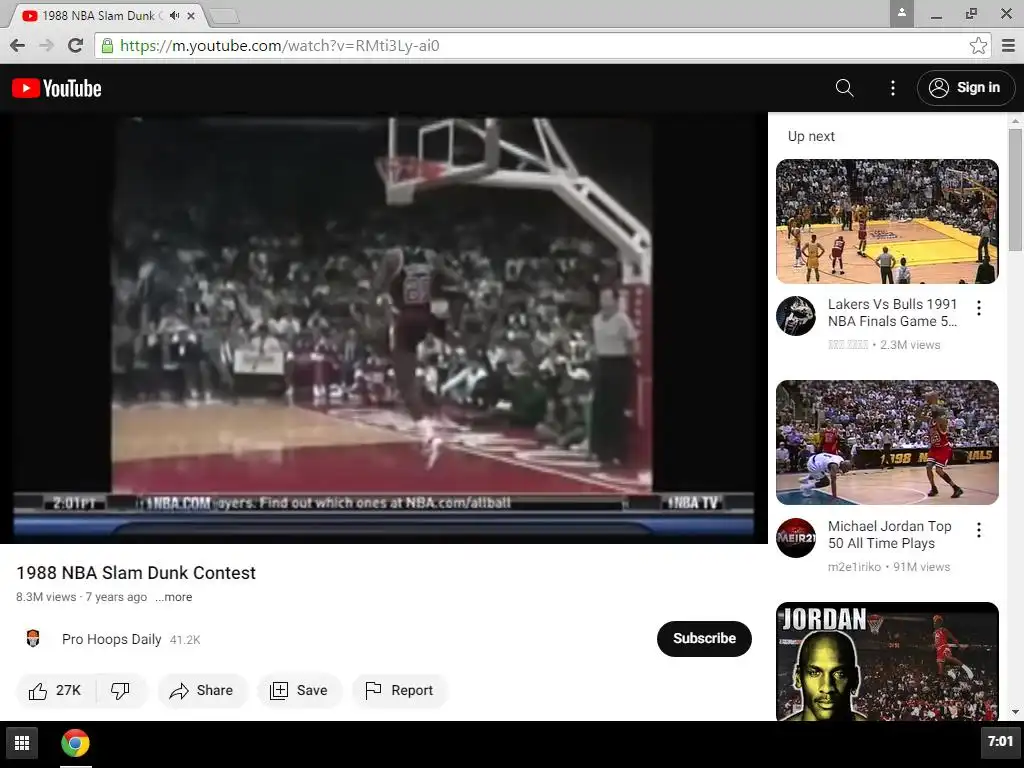This screenshot has height=768, width=1024.
Task: Click inside the video player
Action: coord(383,328)
